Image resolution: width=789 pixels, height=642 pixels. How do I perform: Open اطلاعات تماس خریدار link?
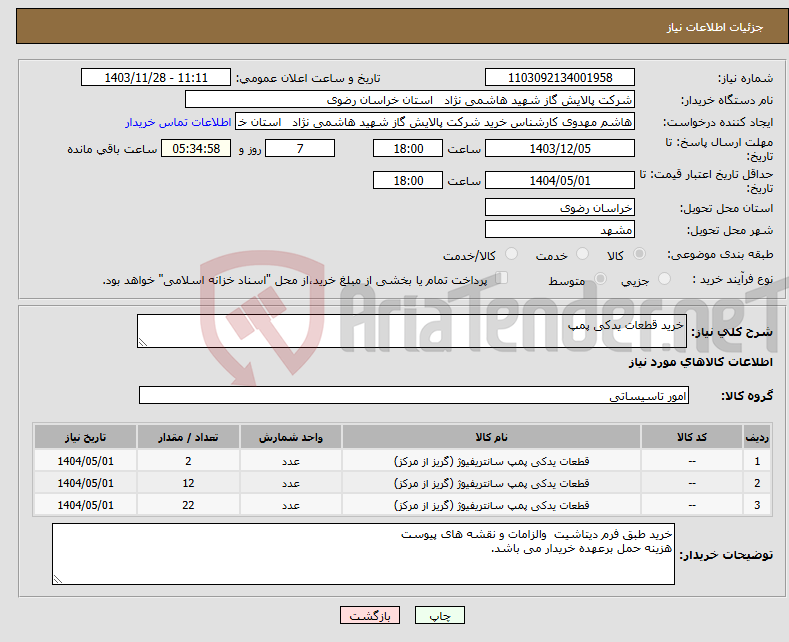pyautogui.click(x=178, y=122)
